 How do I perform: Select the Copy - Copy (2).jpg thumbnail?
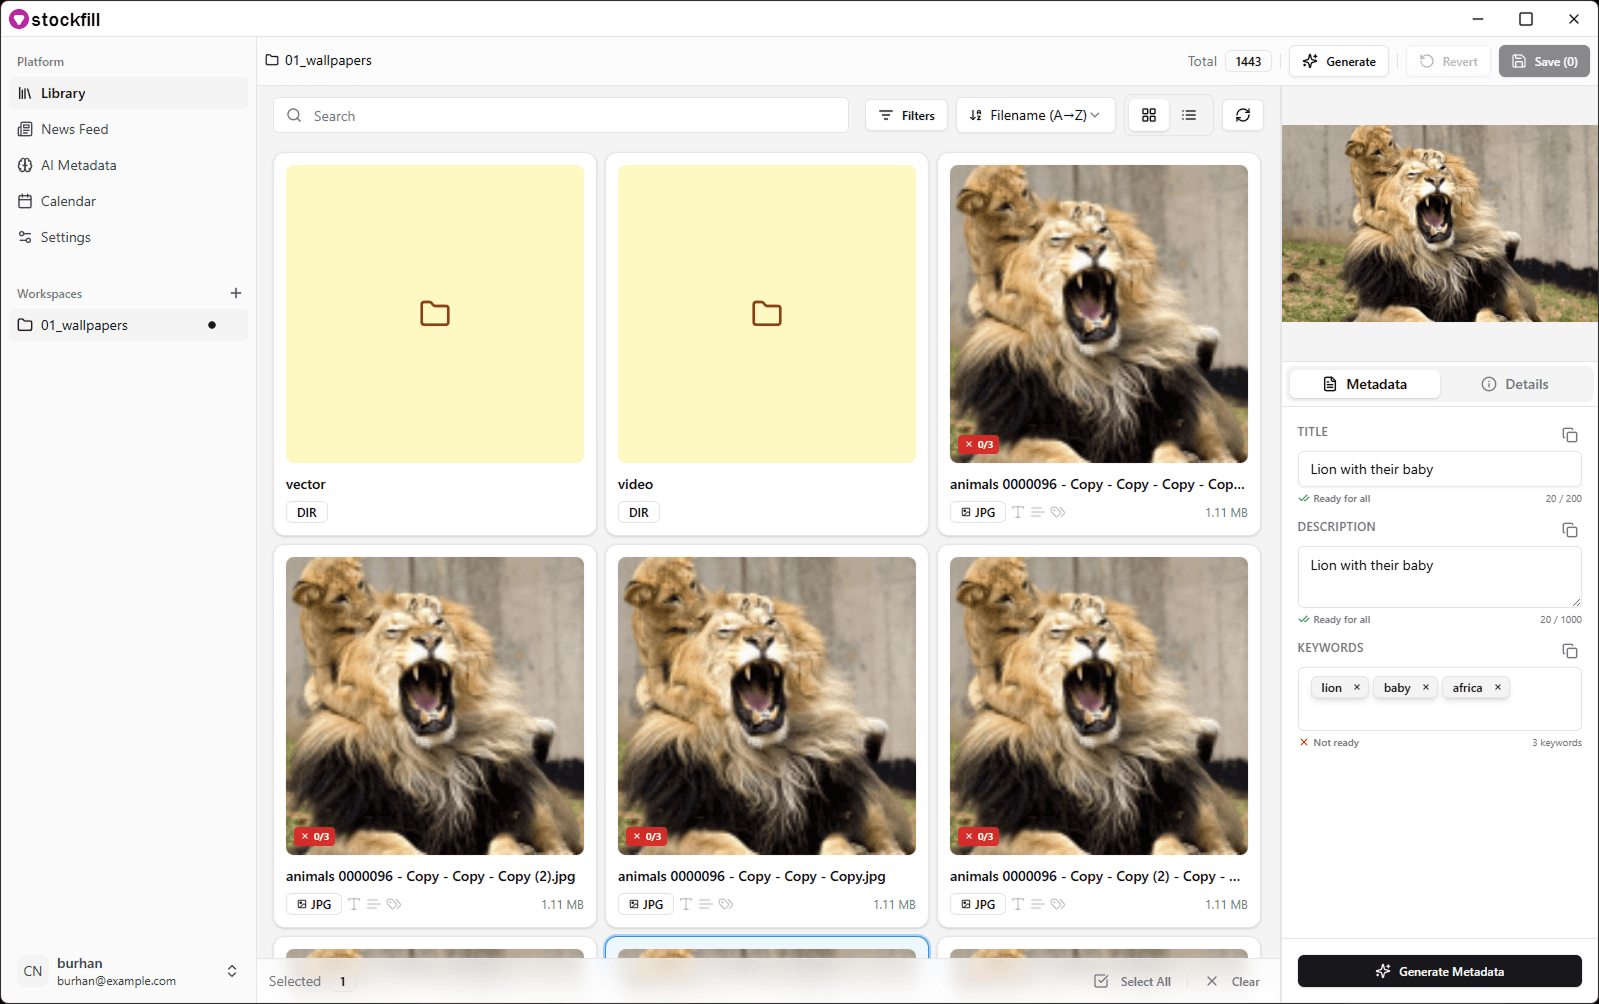pos(435,706)
